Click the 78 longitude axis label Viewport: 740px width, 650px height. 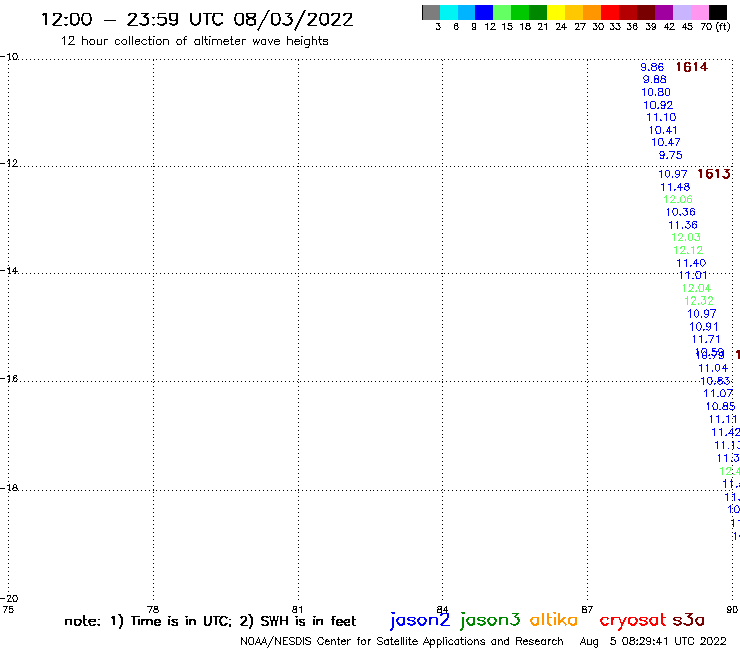[x=153, y=609]
